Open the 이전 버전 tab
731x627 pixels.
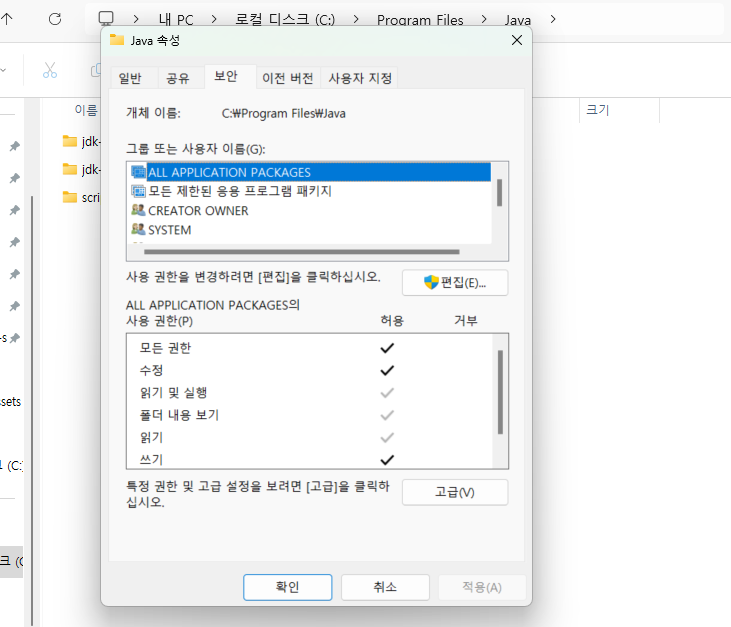tap(288, 78)
